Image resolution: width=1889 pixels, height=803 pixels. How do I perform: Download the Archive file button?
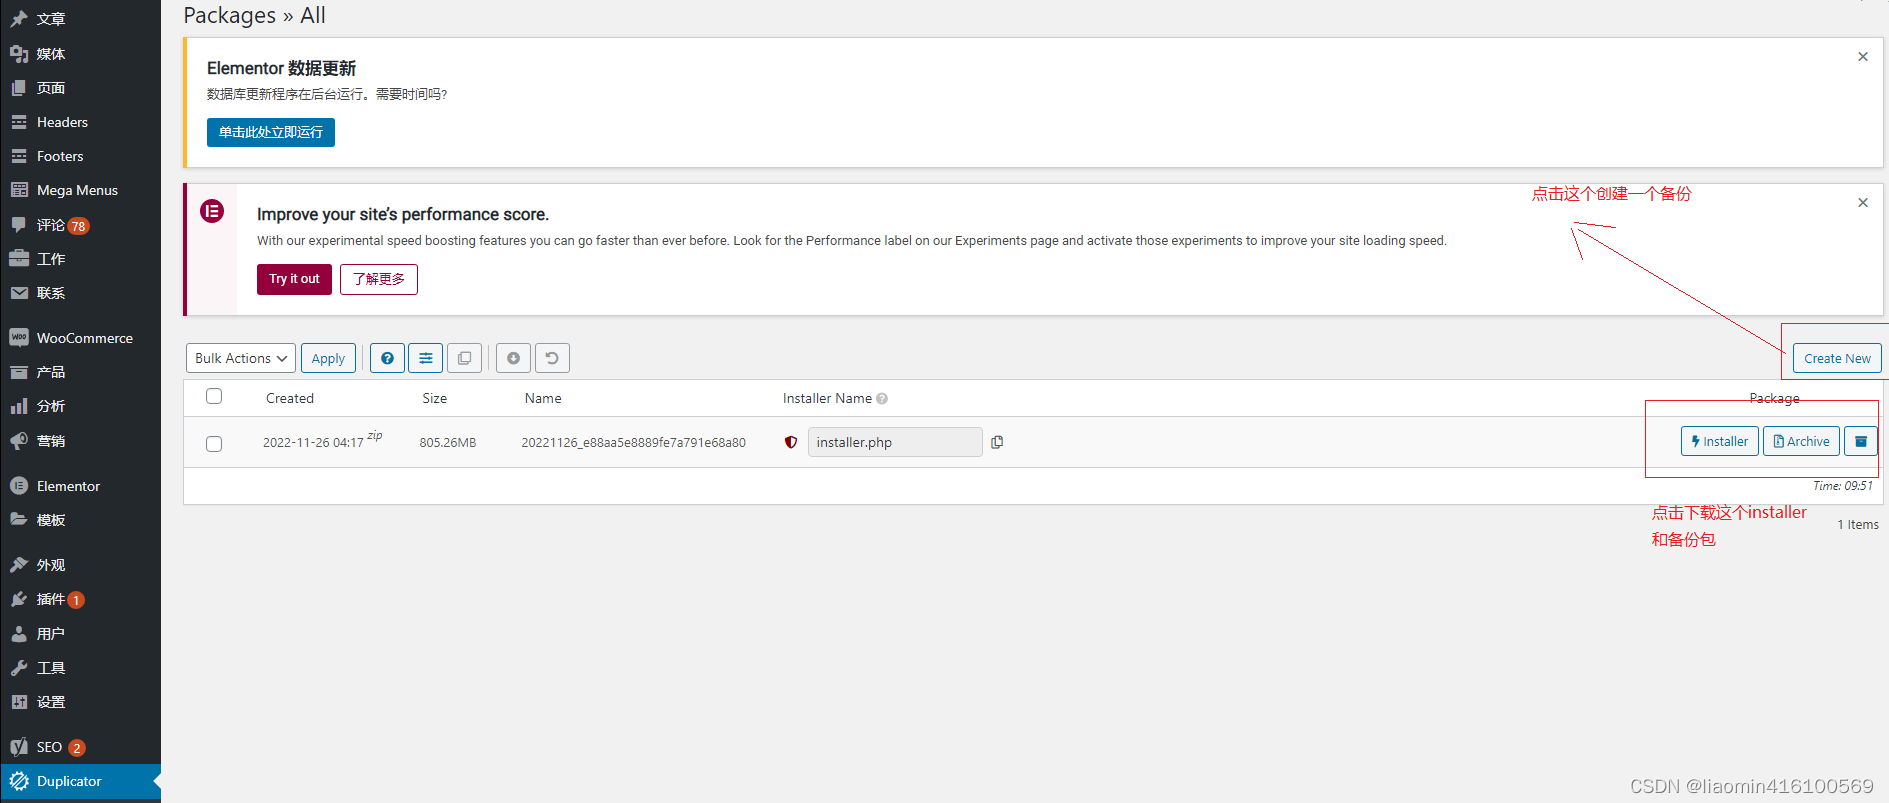tap(1801, 441)
